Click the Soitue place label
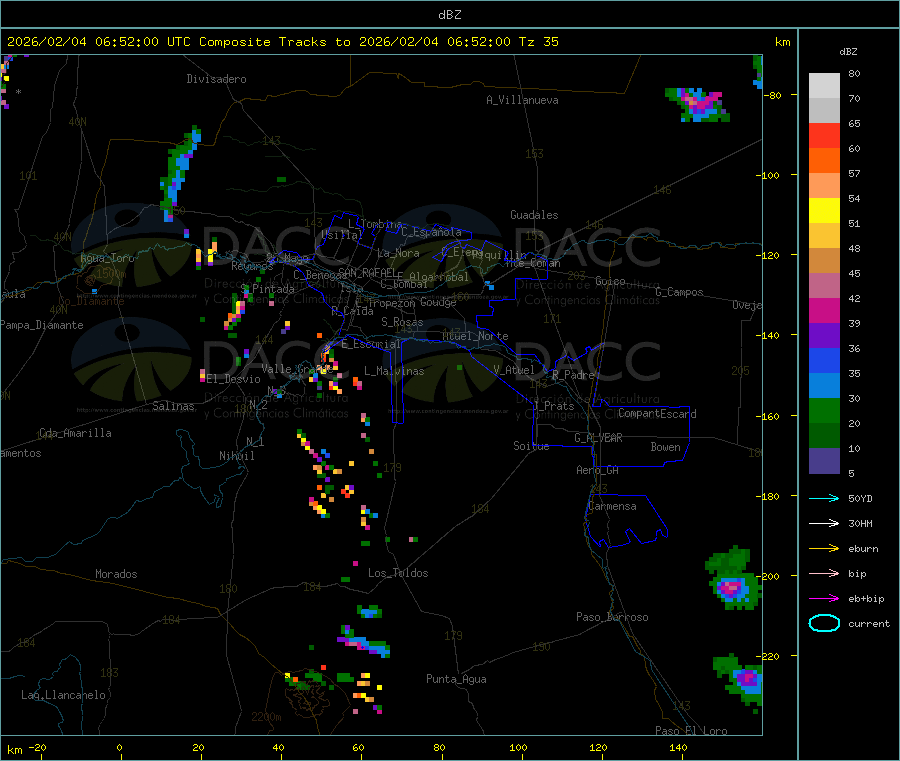 point(531,446)
